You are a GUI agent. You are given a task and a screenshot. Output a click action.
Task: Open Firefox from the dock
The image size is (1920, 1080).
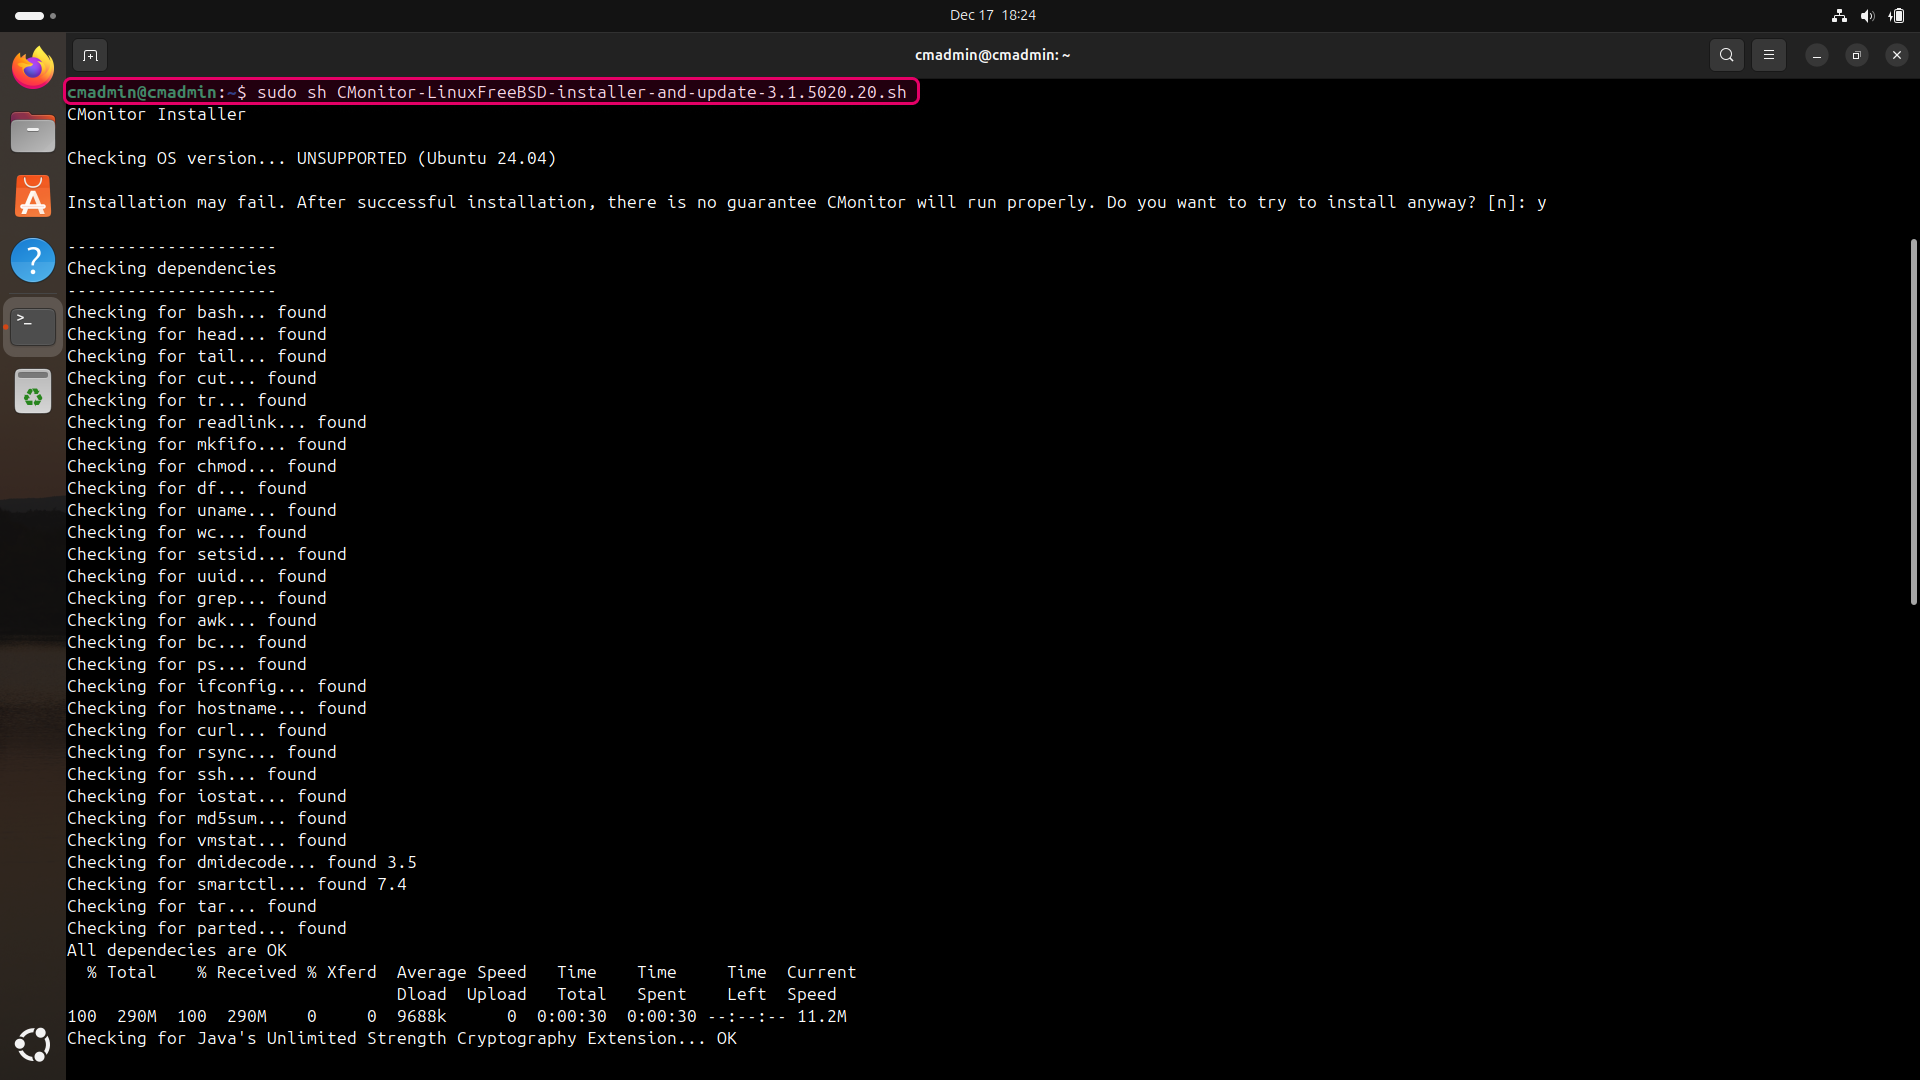(33, 68)
